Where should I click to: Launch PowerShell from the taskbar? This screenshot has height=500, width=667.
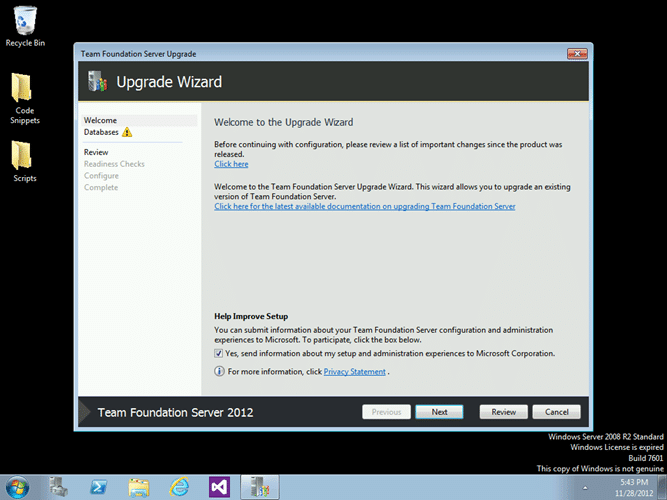click(x=99, y=487)
